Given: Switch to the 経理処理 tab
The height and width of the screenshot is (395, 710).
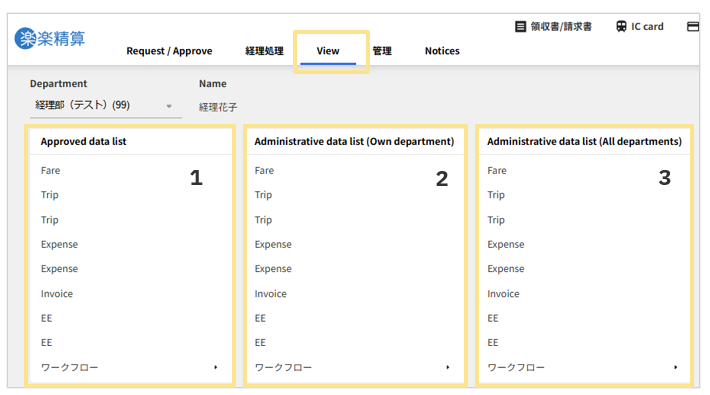Looking at the screenshot, I should 264,51.
